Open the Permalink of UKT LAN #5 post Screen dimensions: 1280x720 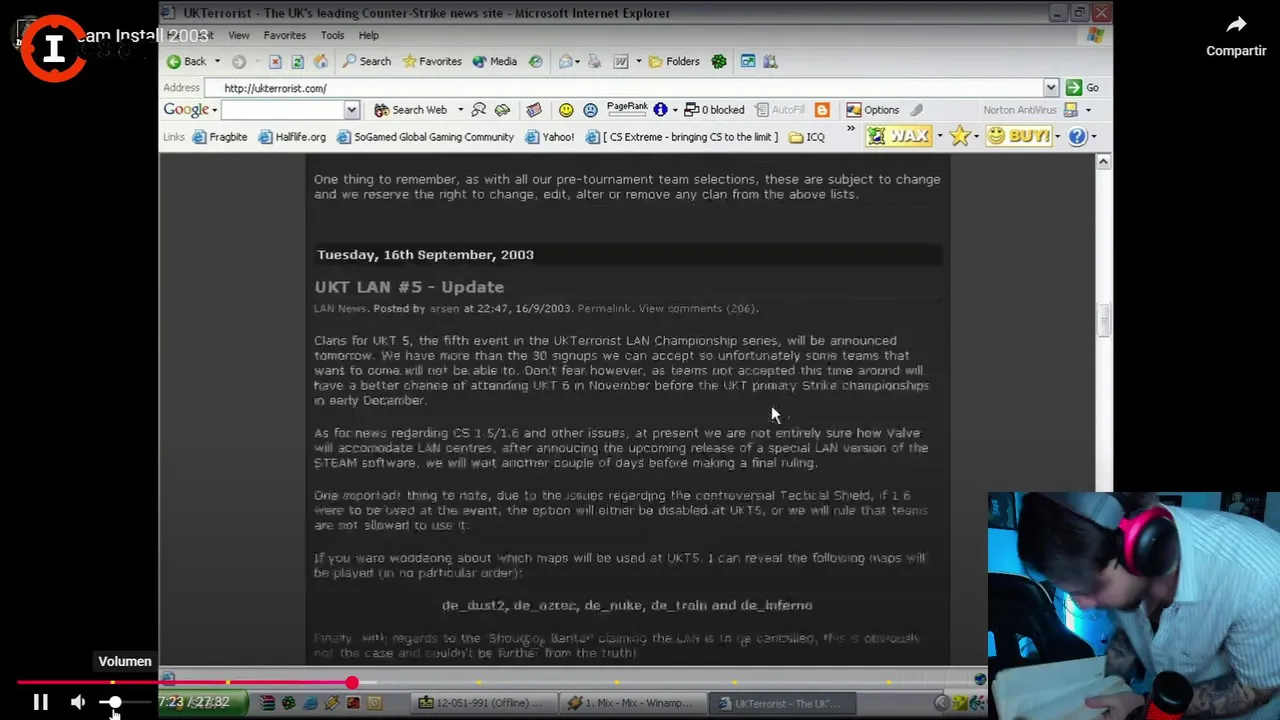pyautogui.click(x=603, y=309)
